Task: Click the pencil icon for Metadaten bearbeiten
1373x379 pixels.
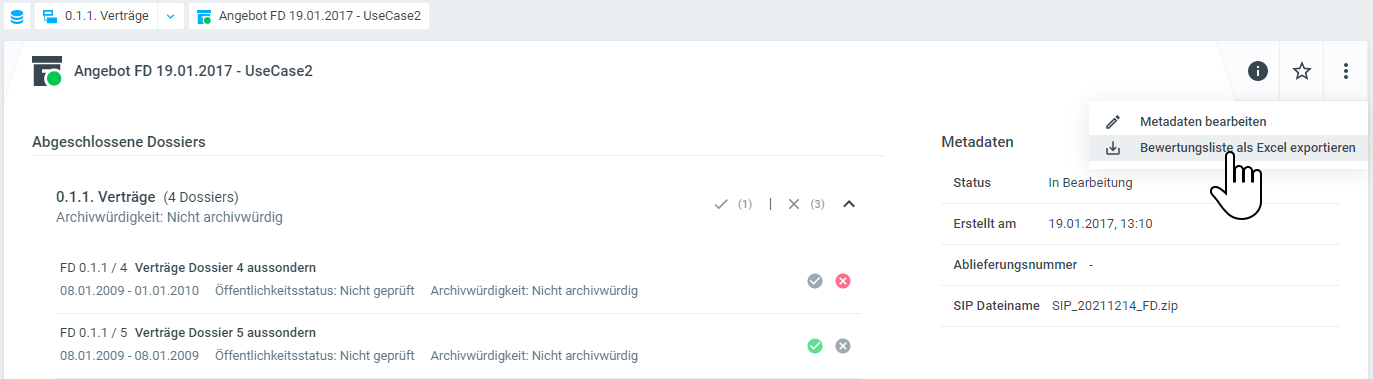Action: pyautogui.click(x=1113, y=121)
